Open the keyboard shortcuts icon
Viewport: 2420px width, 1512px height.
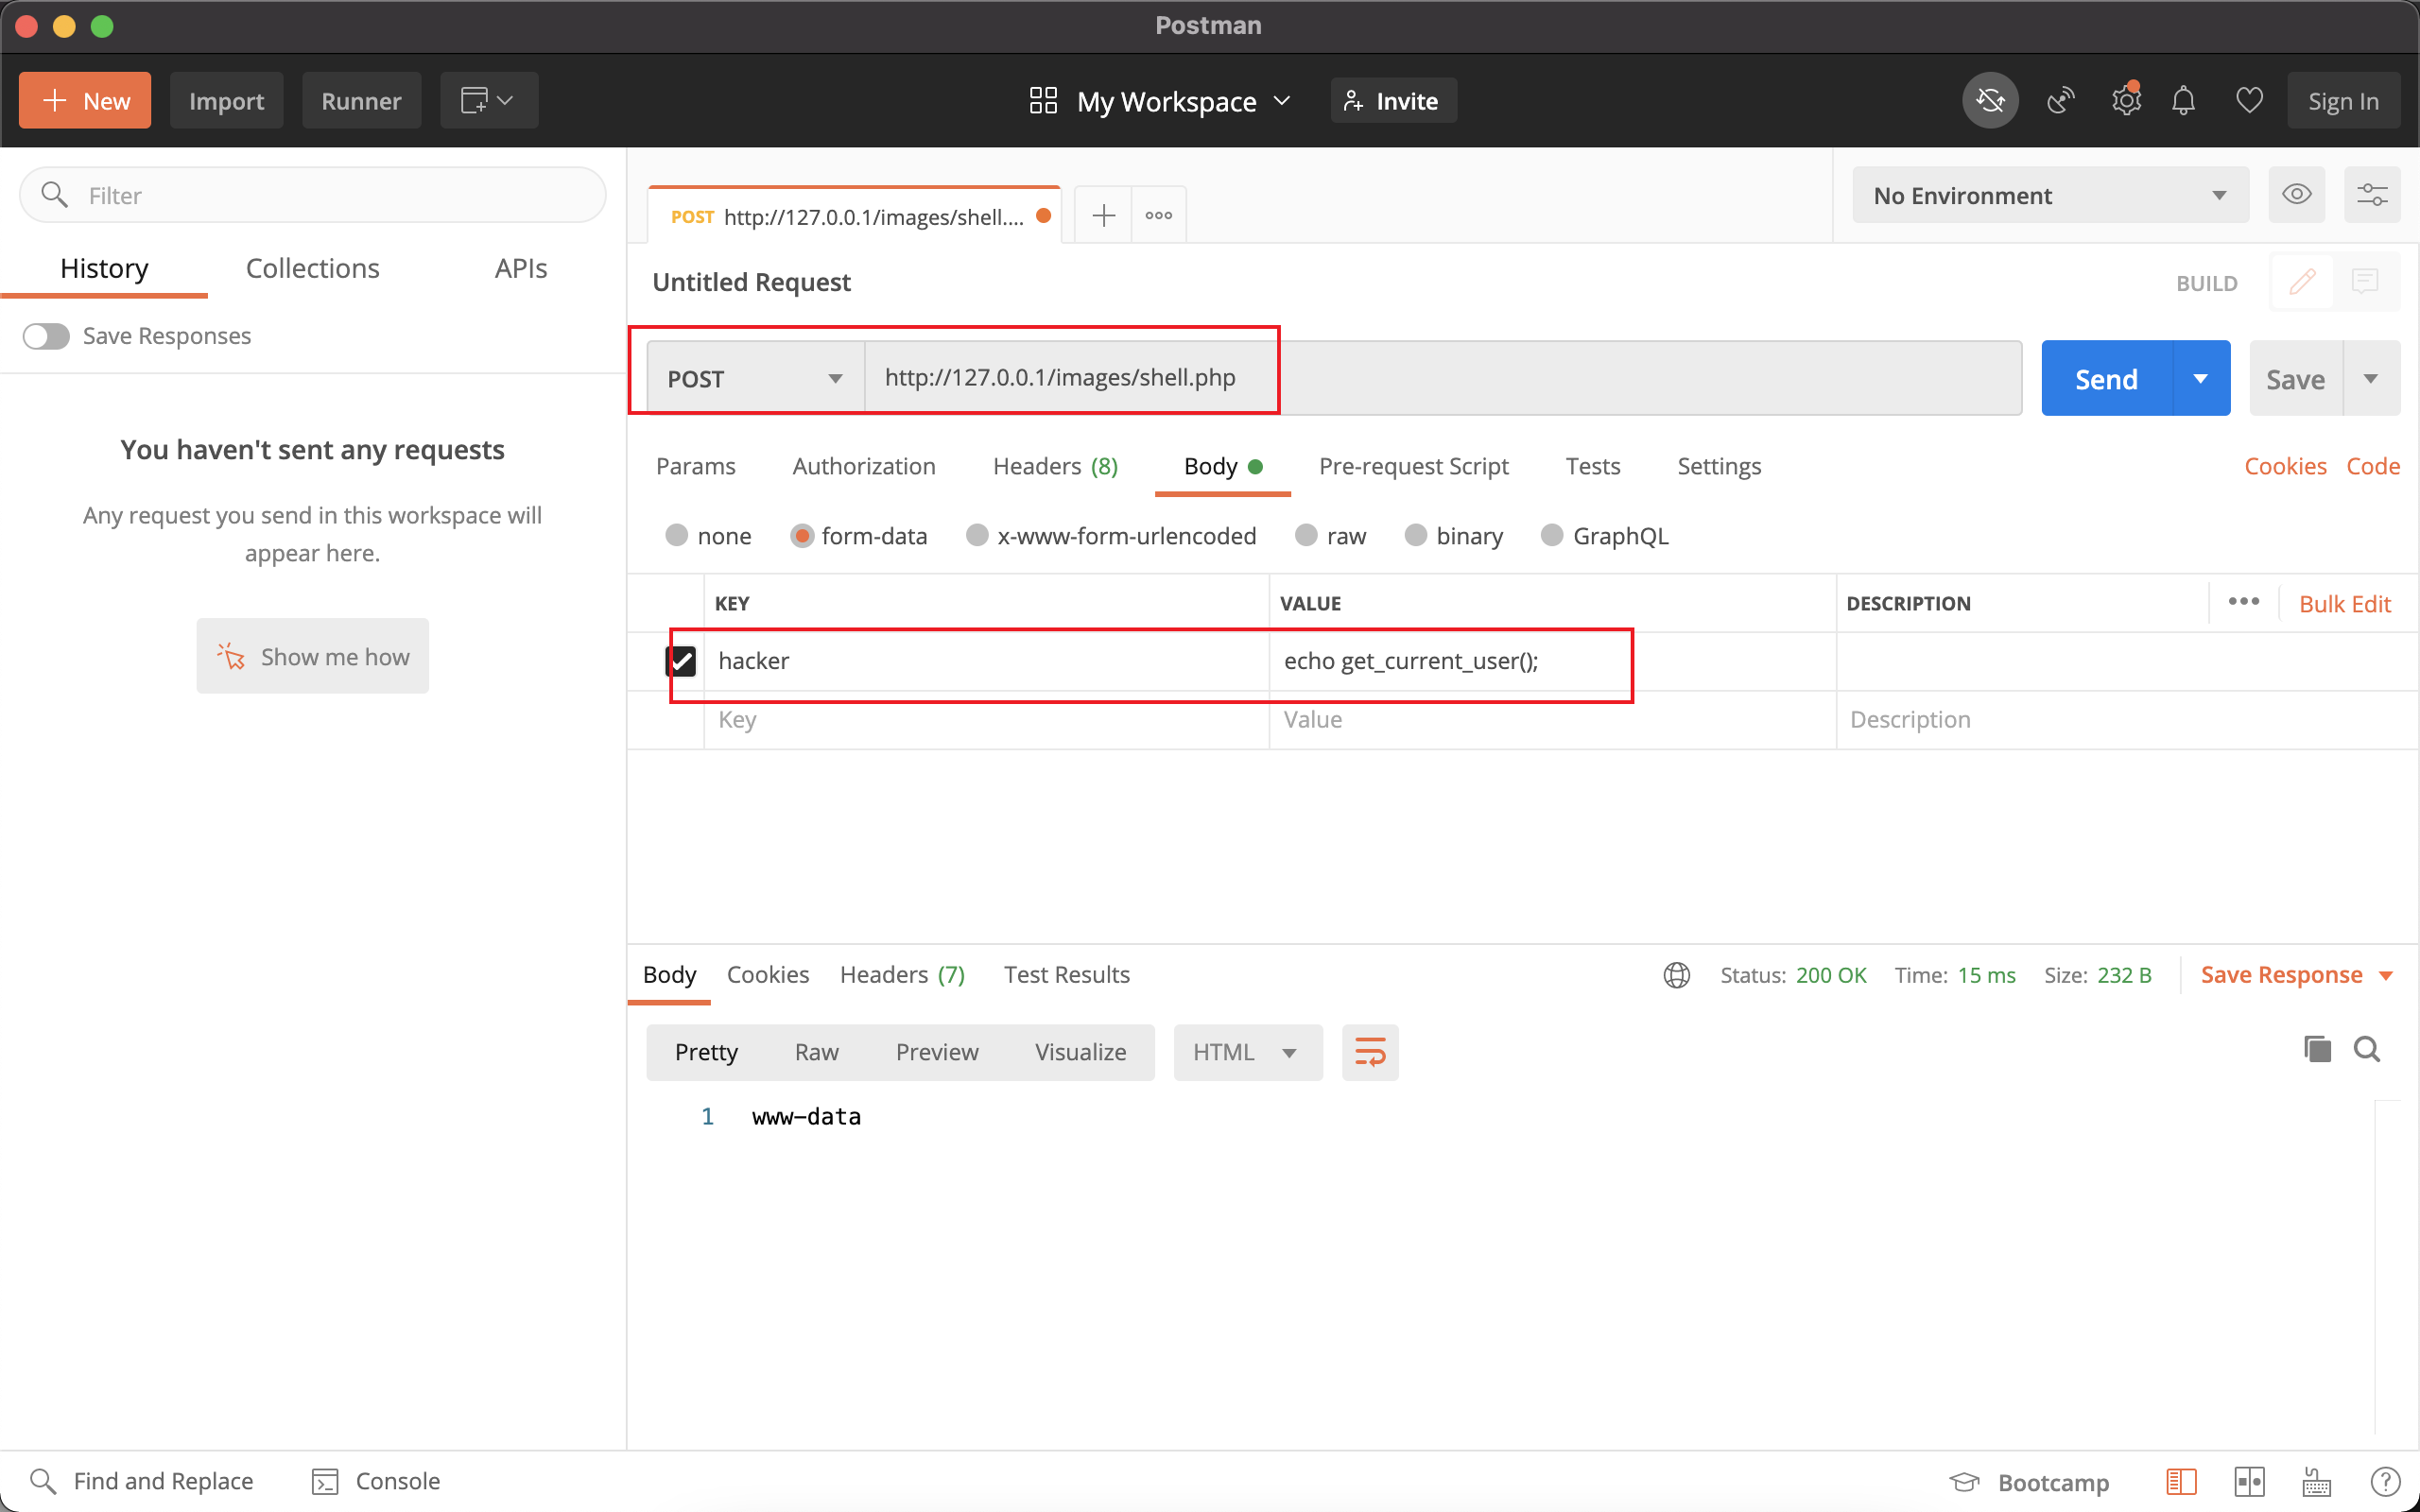2316,1481
